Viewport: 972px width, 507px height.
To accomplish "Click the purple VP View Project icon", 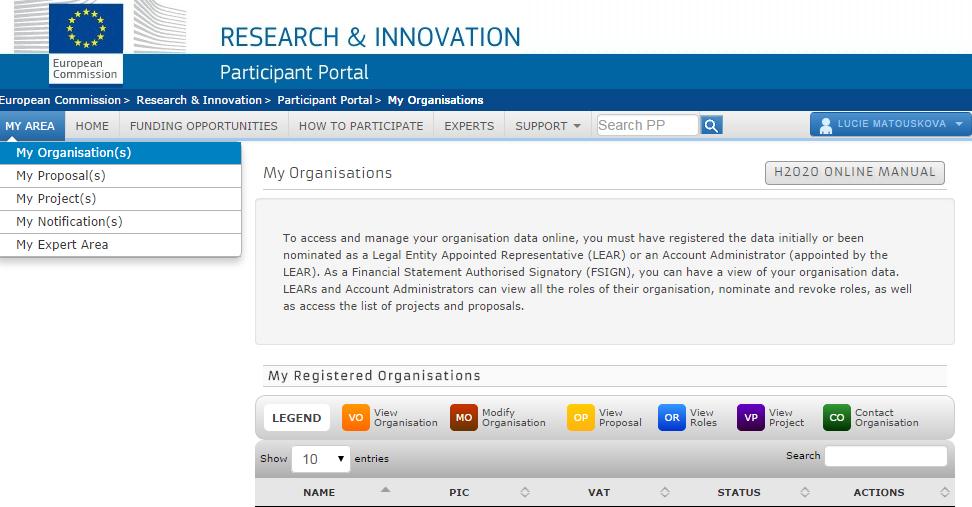I will tap(751, 417).
